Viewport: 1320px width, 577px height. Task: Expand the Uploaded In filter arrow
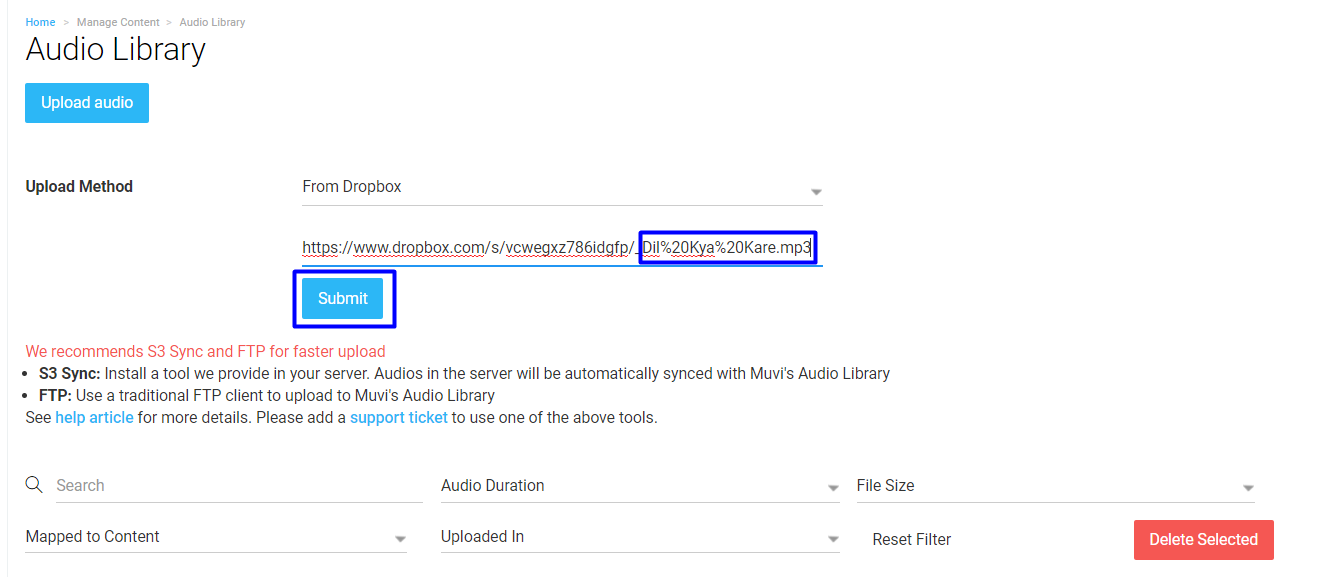[833, 539]
